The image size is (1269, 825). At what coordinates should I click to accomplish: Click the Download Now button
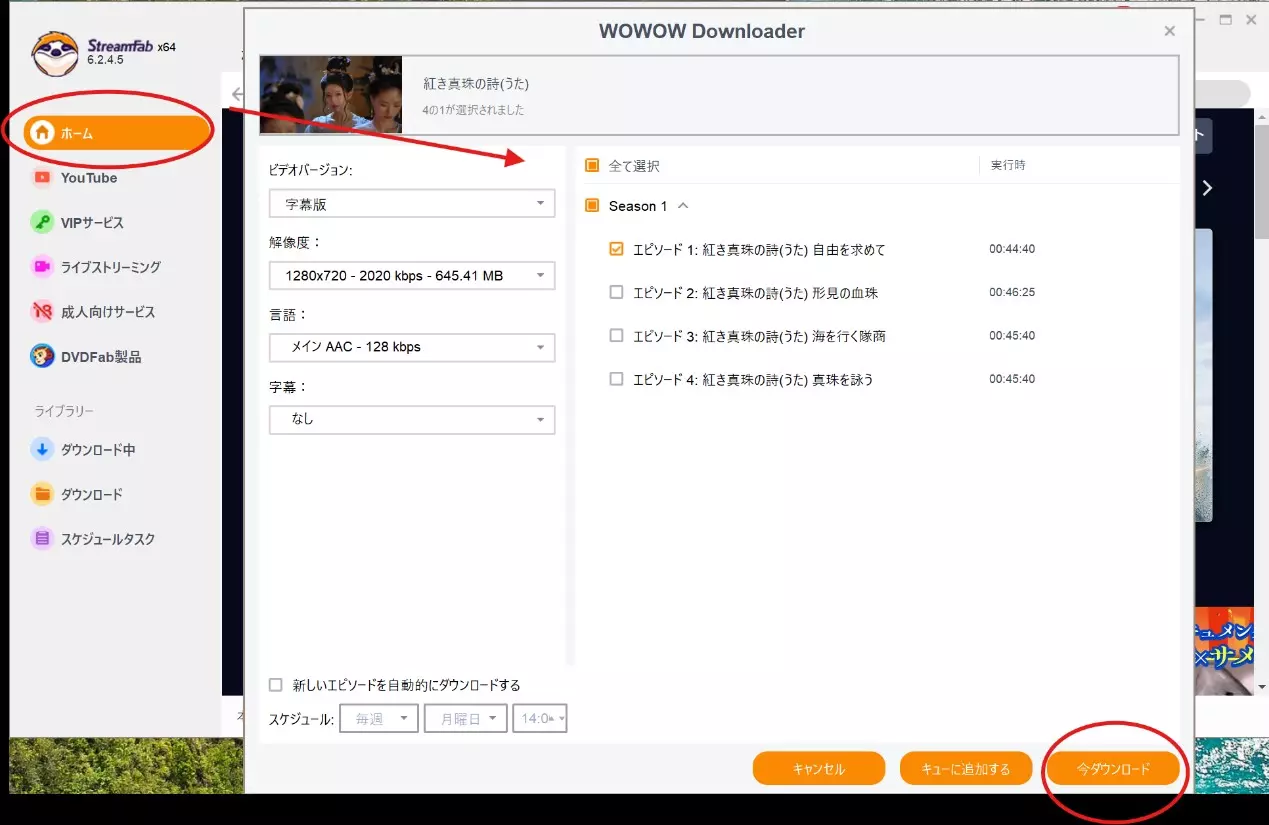1113,769
